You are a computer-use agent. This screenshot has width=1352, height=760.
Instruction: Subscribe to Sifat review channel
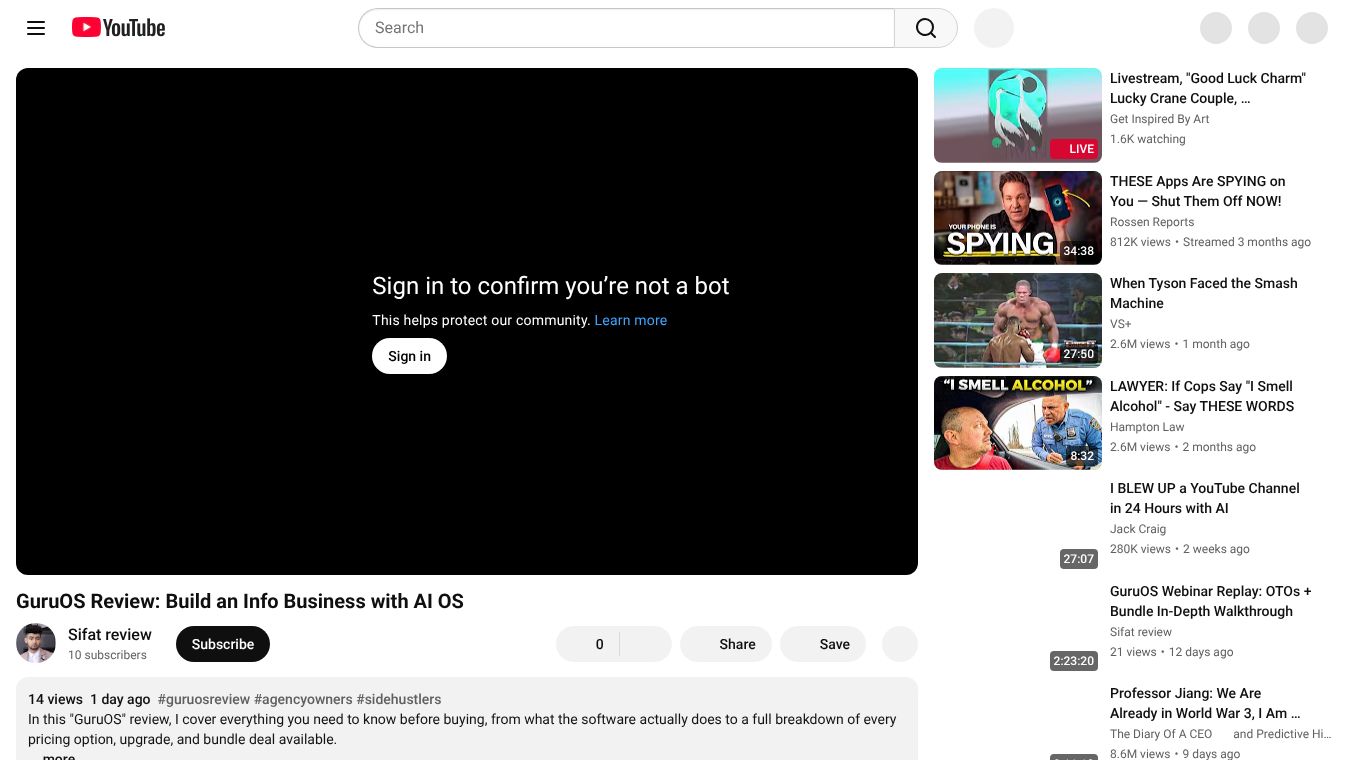pyautogui.click(x=223, y=644)
